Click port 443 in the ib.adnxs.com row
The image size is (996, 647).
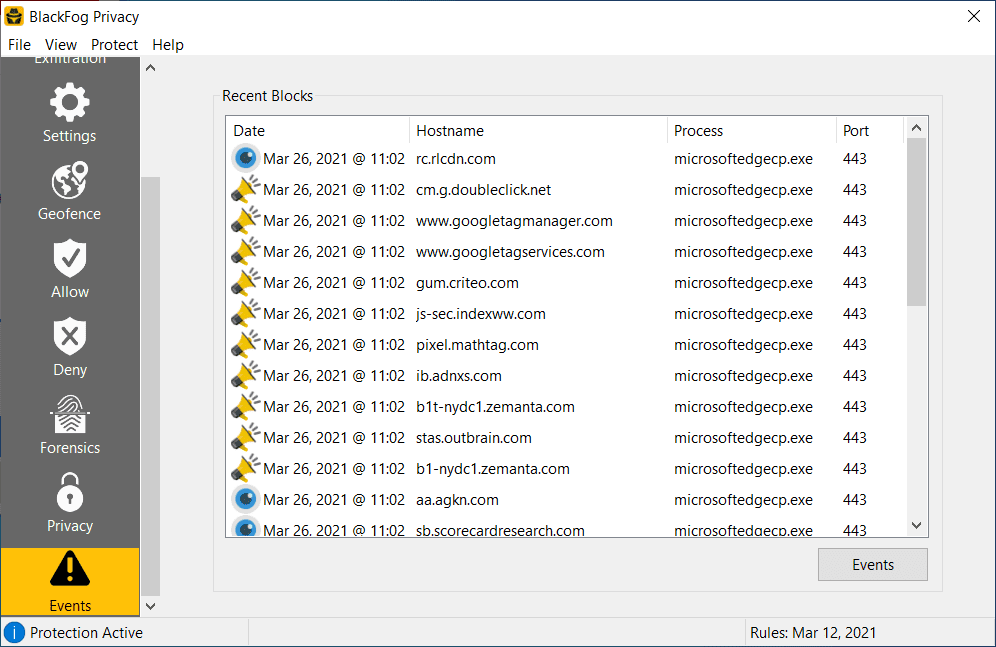pyautogui.click(x=855, y=376)
